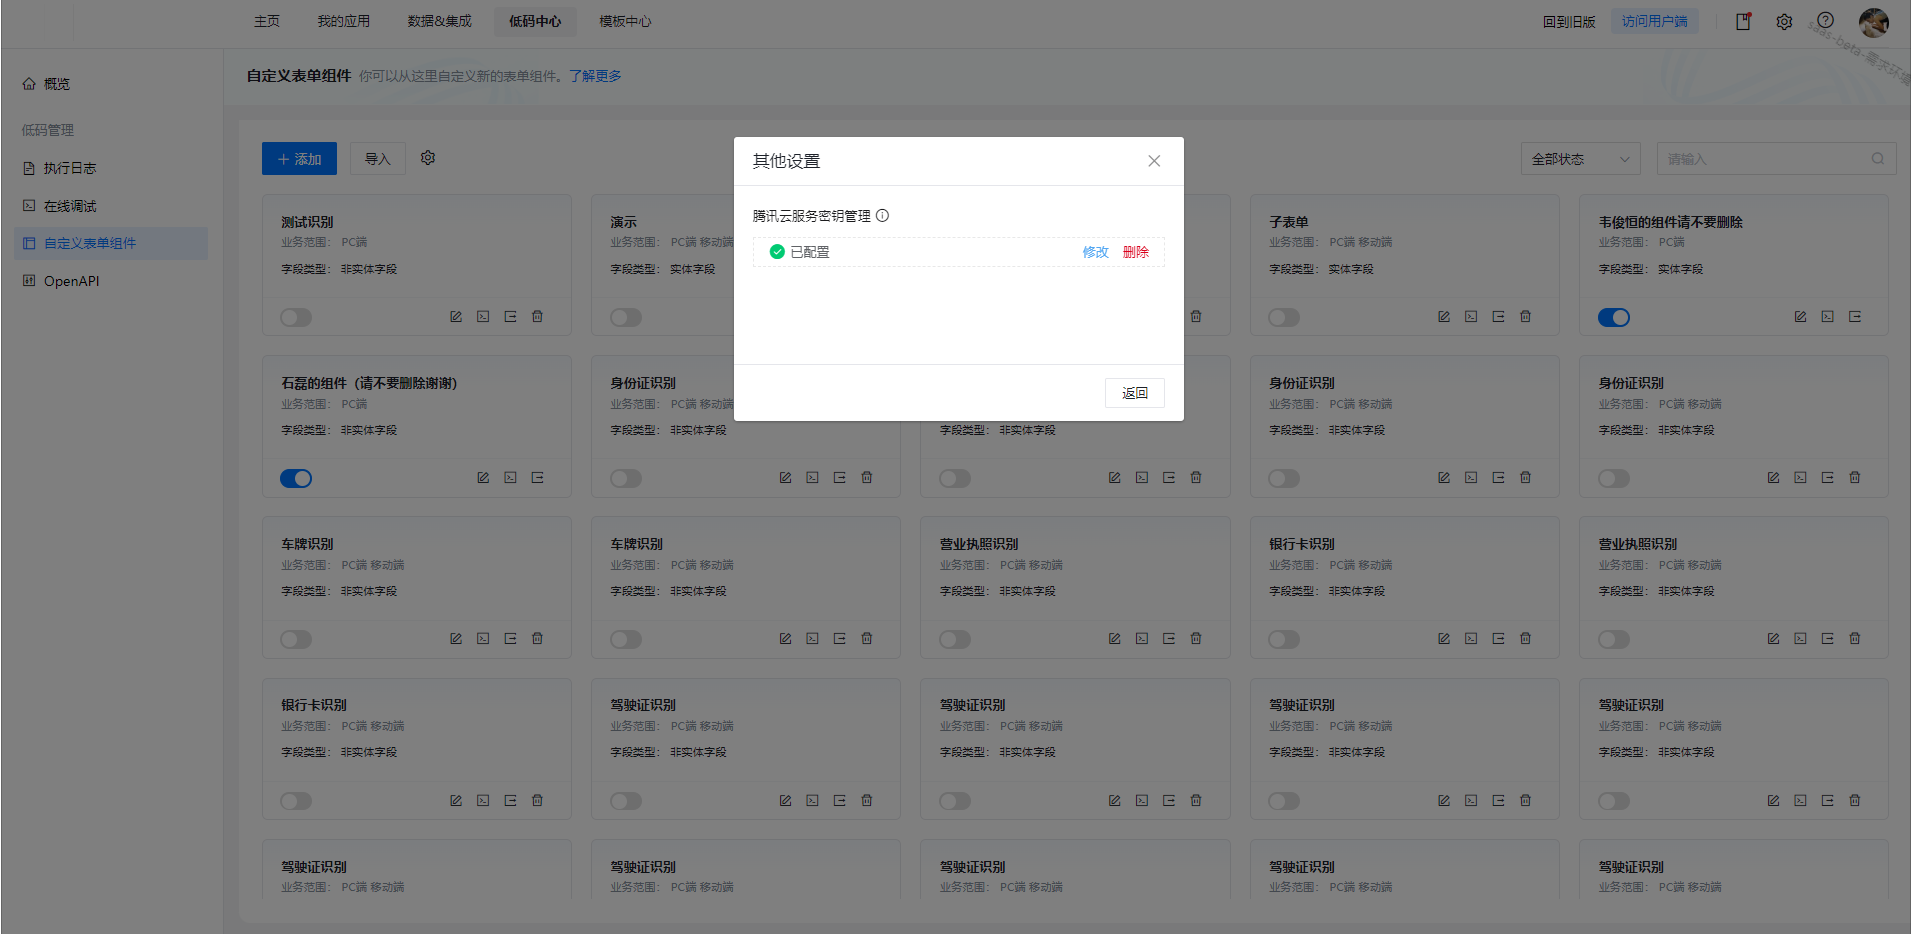Enable the toggle on 测试识别 card

[x=296, y=317]
